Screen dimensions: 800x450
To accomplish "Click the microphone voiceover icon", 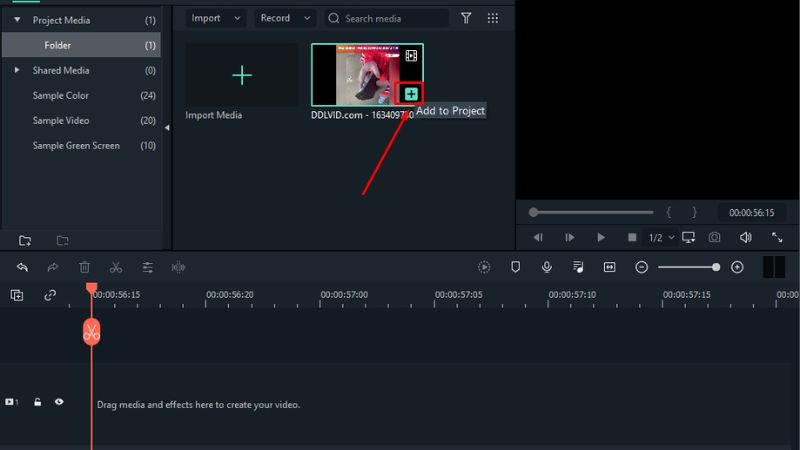I will [x=547, y=267].
